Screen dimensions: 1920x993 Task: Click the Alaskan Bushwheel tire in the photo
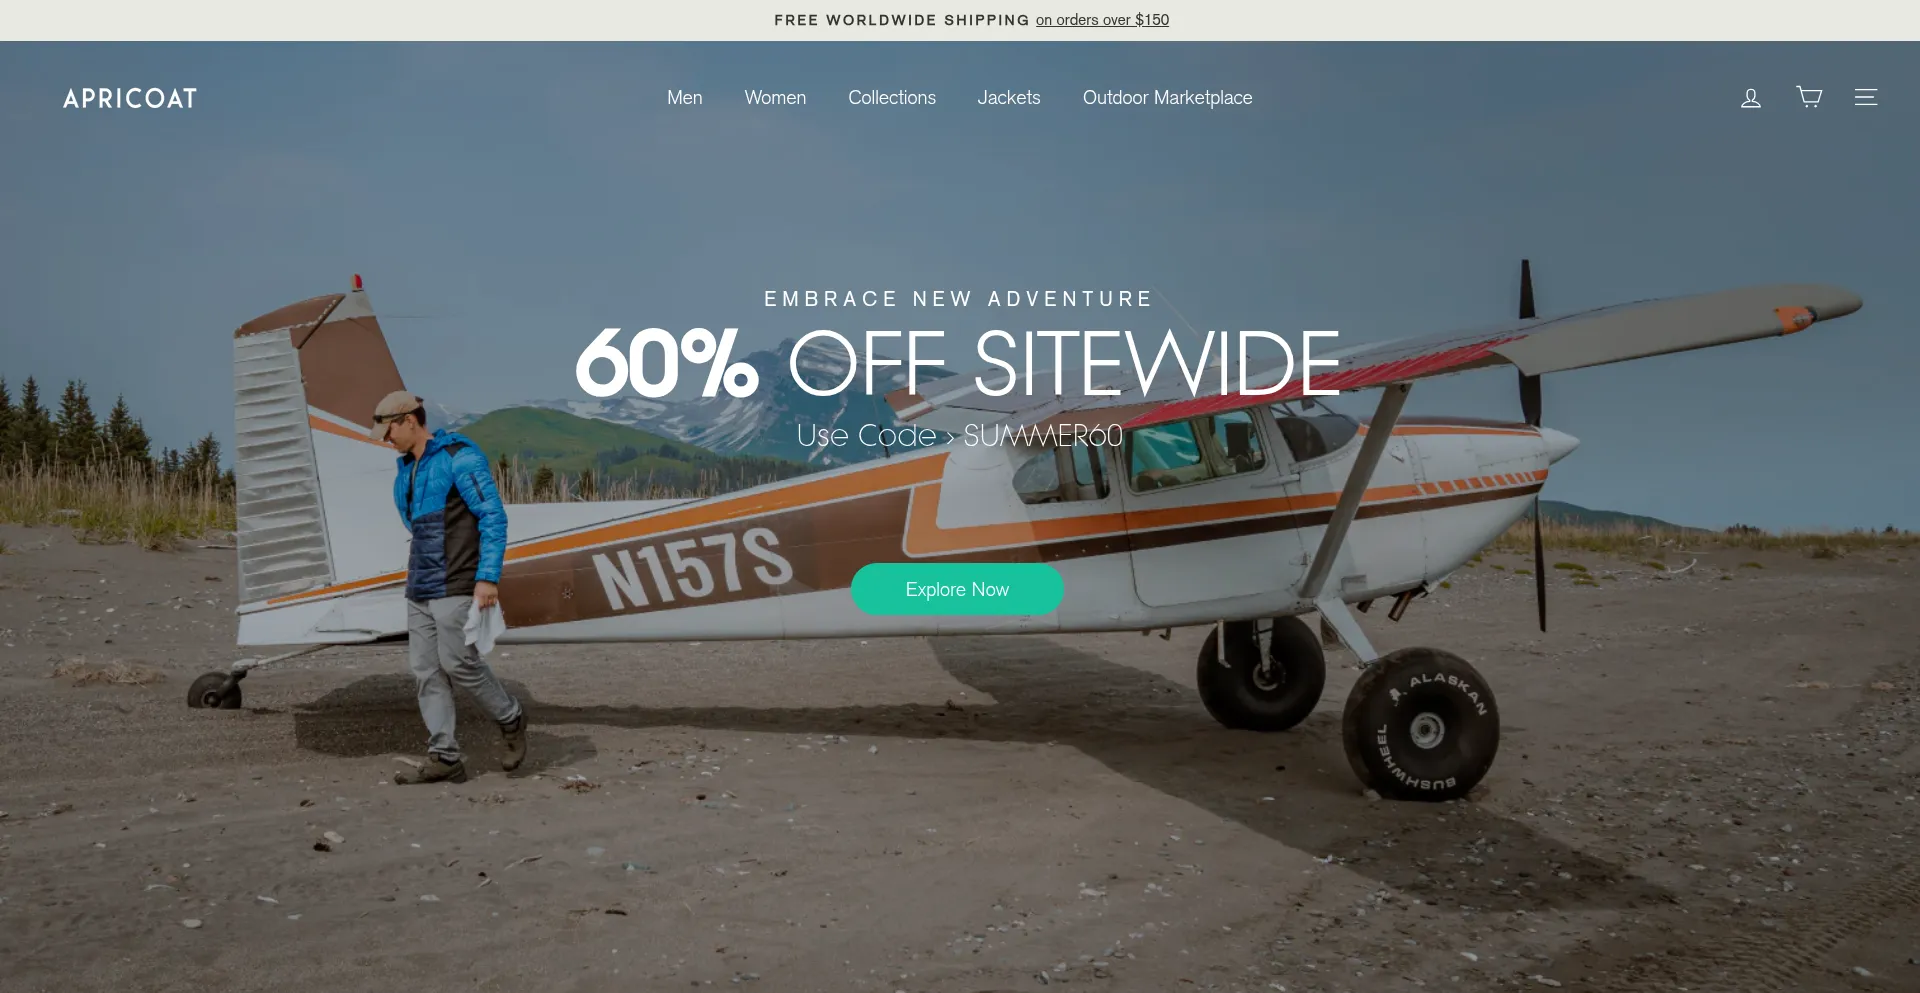coord(1420,725)
